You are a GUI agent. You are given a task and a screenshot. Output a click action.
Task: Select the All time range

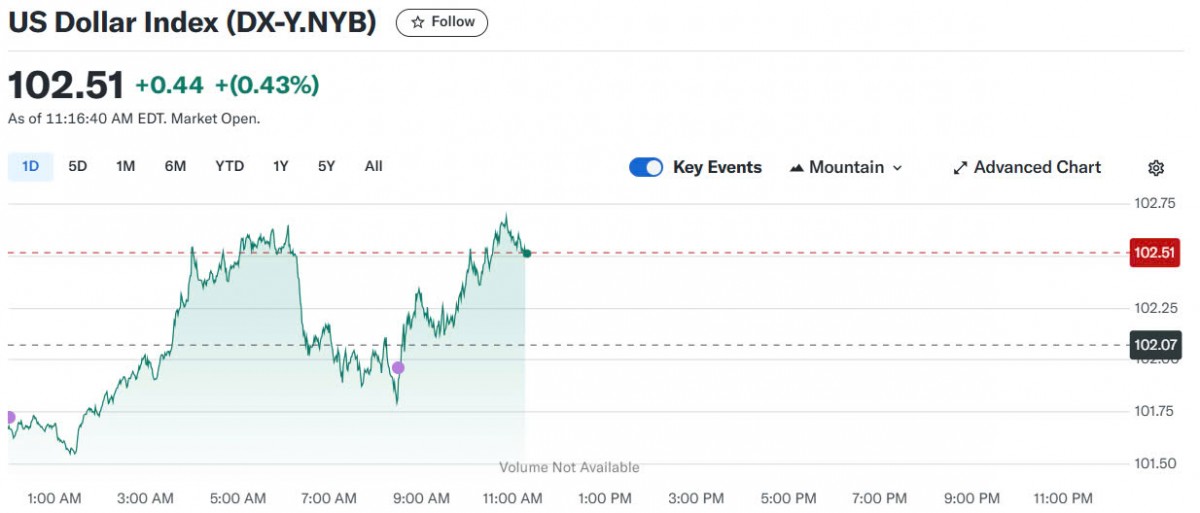pos(373,166)
